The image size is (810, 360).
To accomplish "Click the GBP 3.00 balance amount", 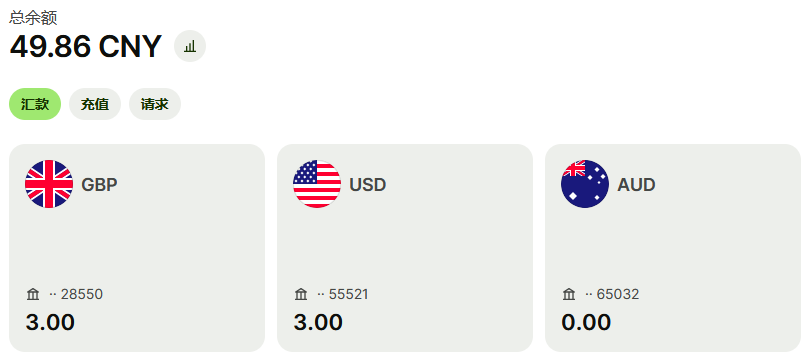I will (50, 322).
